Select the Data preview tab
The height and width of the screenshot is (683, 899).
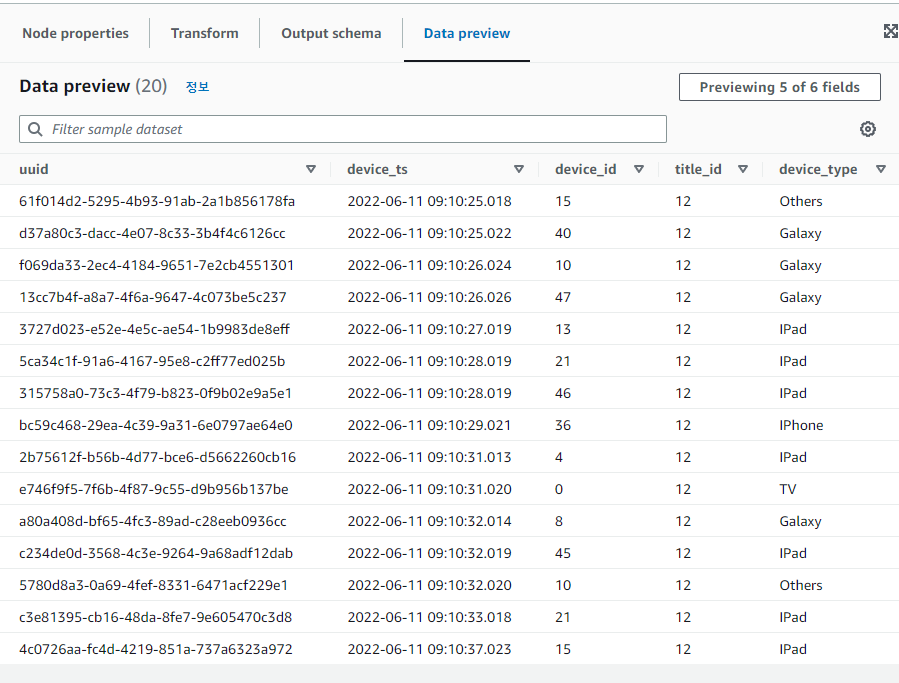[x=467, y=33]
